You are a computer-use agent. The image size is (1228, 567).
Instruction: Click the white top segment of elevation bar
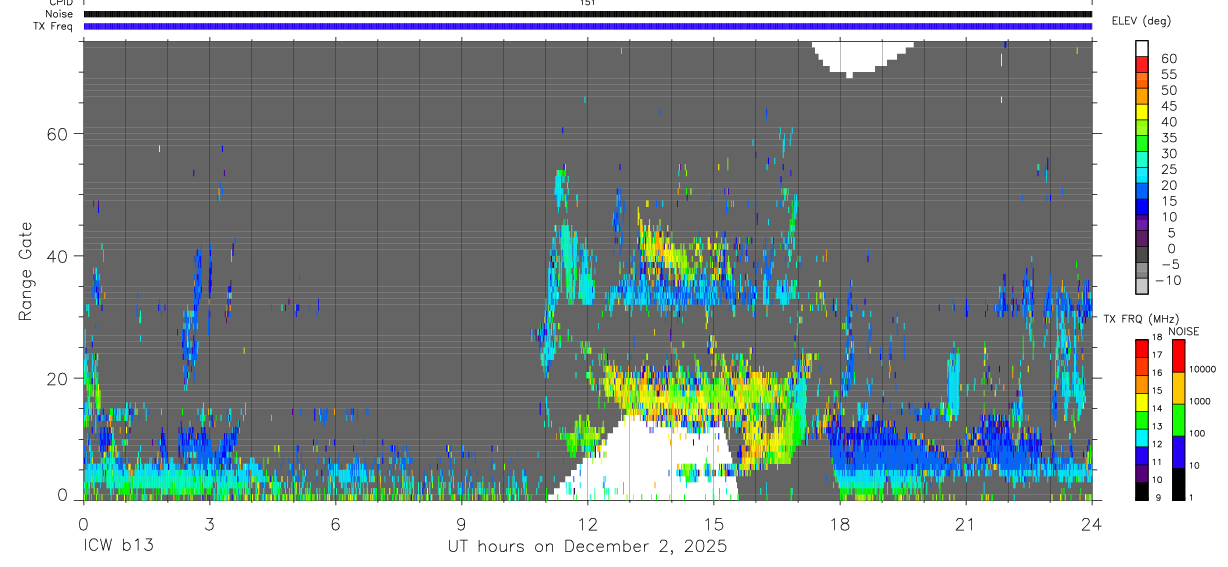coord(1142,49)
